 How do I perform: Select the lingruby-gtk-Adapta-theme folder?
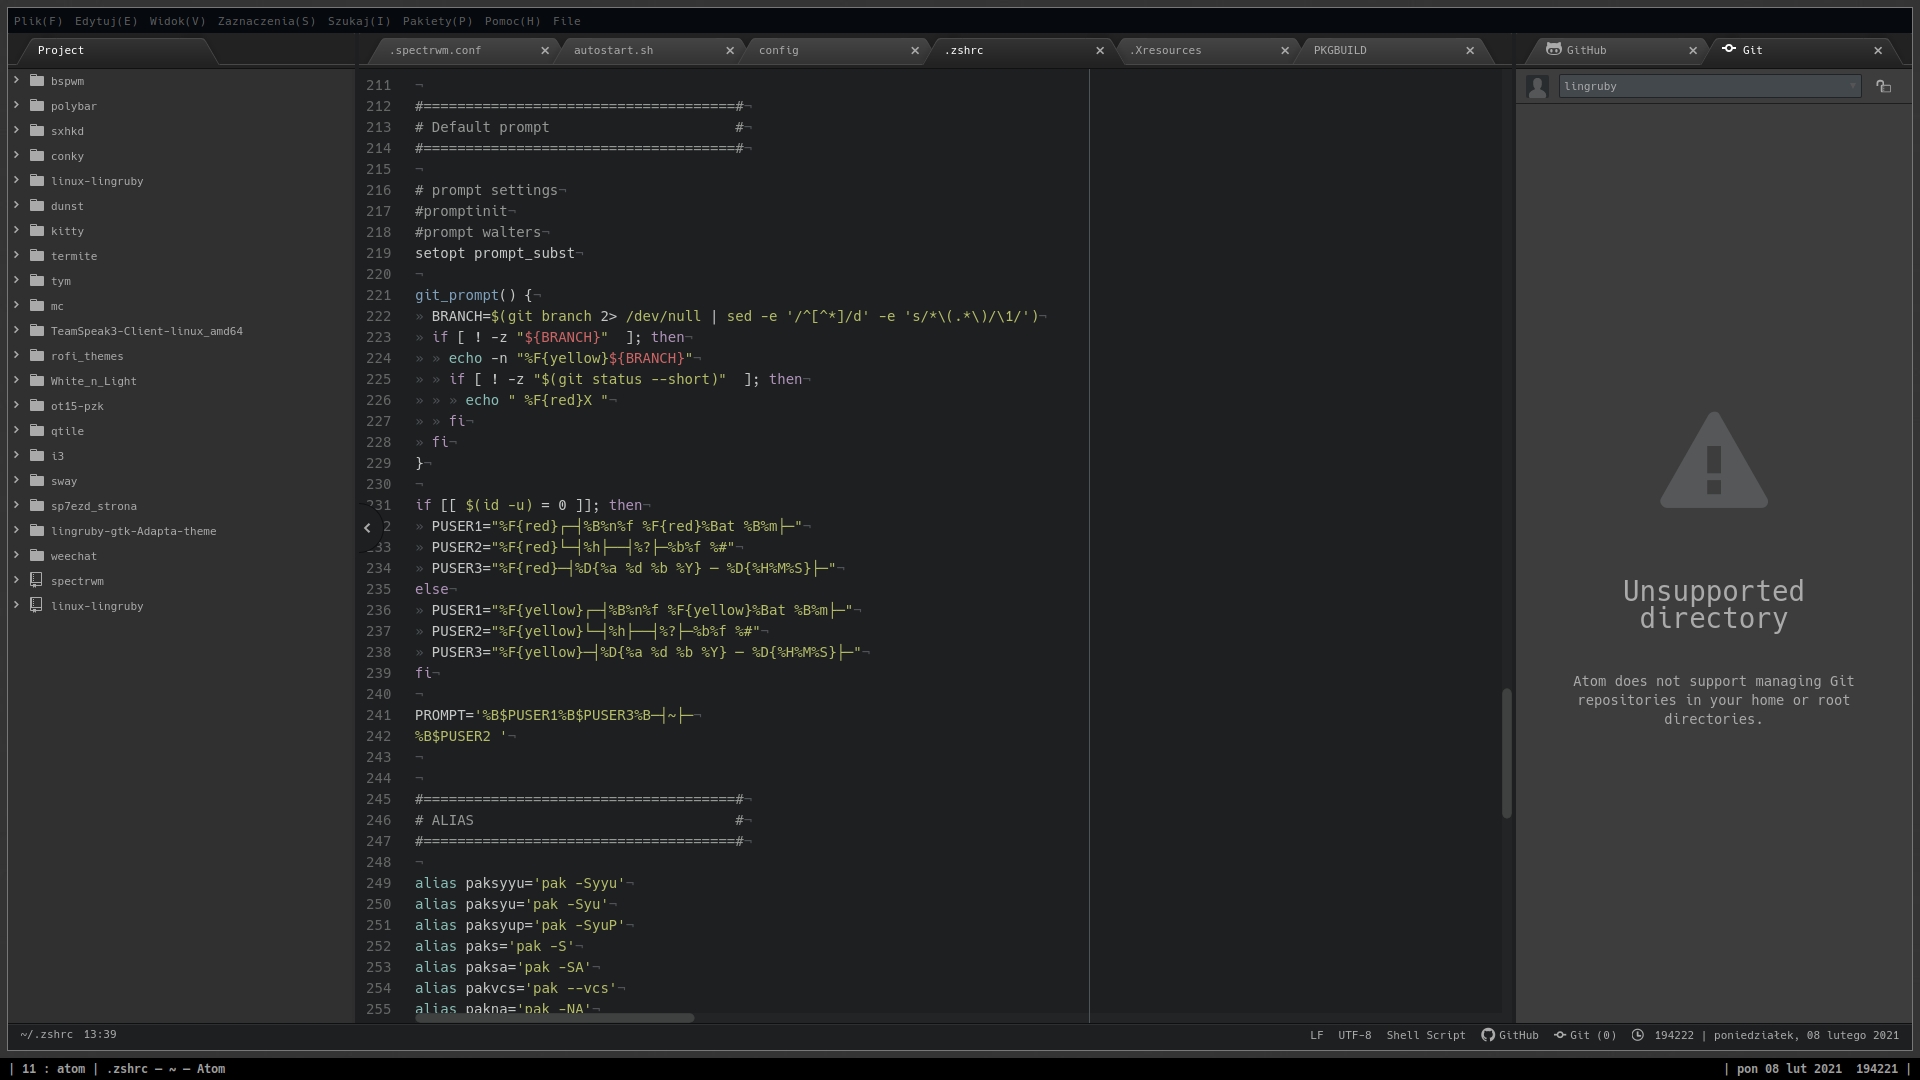(x=133, y=531)
